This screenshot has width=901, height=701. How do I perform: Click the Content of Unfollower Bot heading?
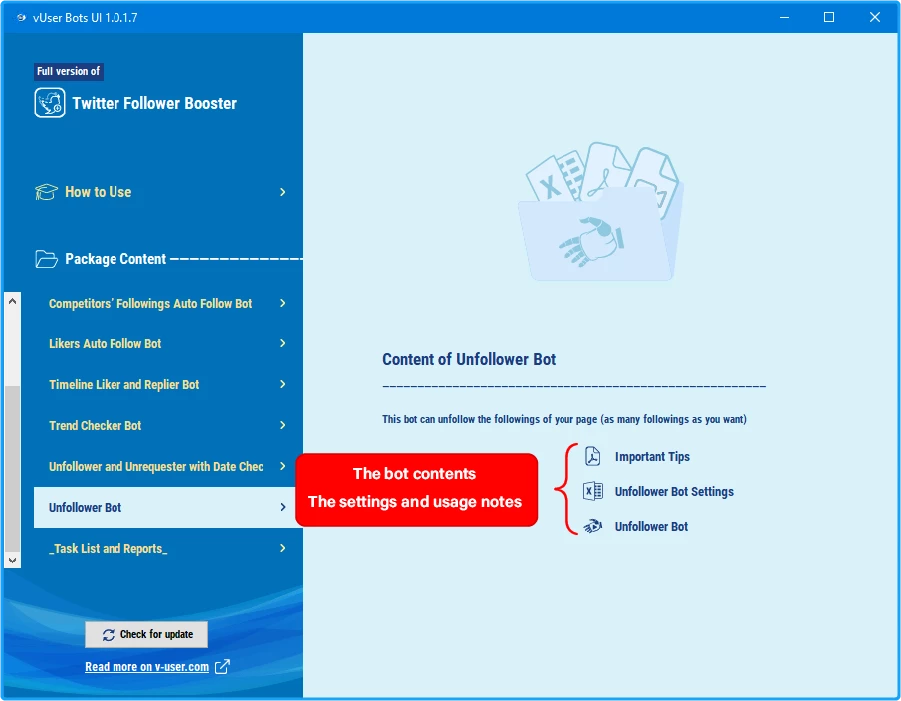(469, 360)
